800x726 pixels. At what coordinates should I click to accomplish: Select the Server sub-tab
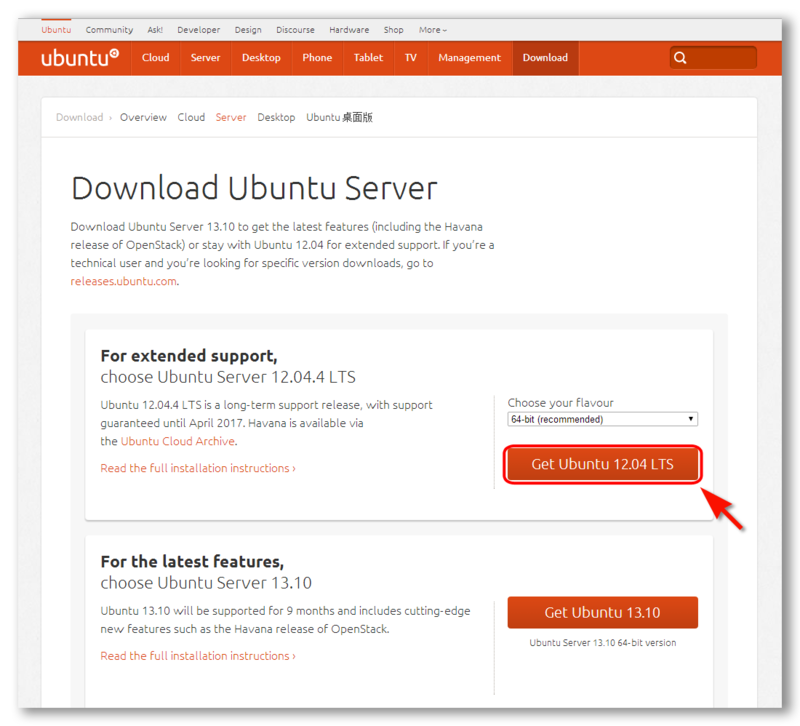pyautogui.click(x=231, y=117)
